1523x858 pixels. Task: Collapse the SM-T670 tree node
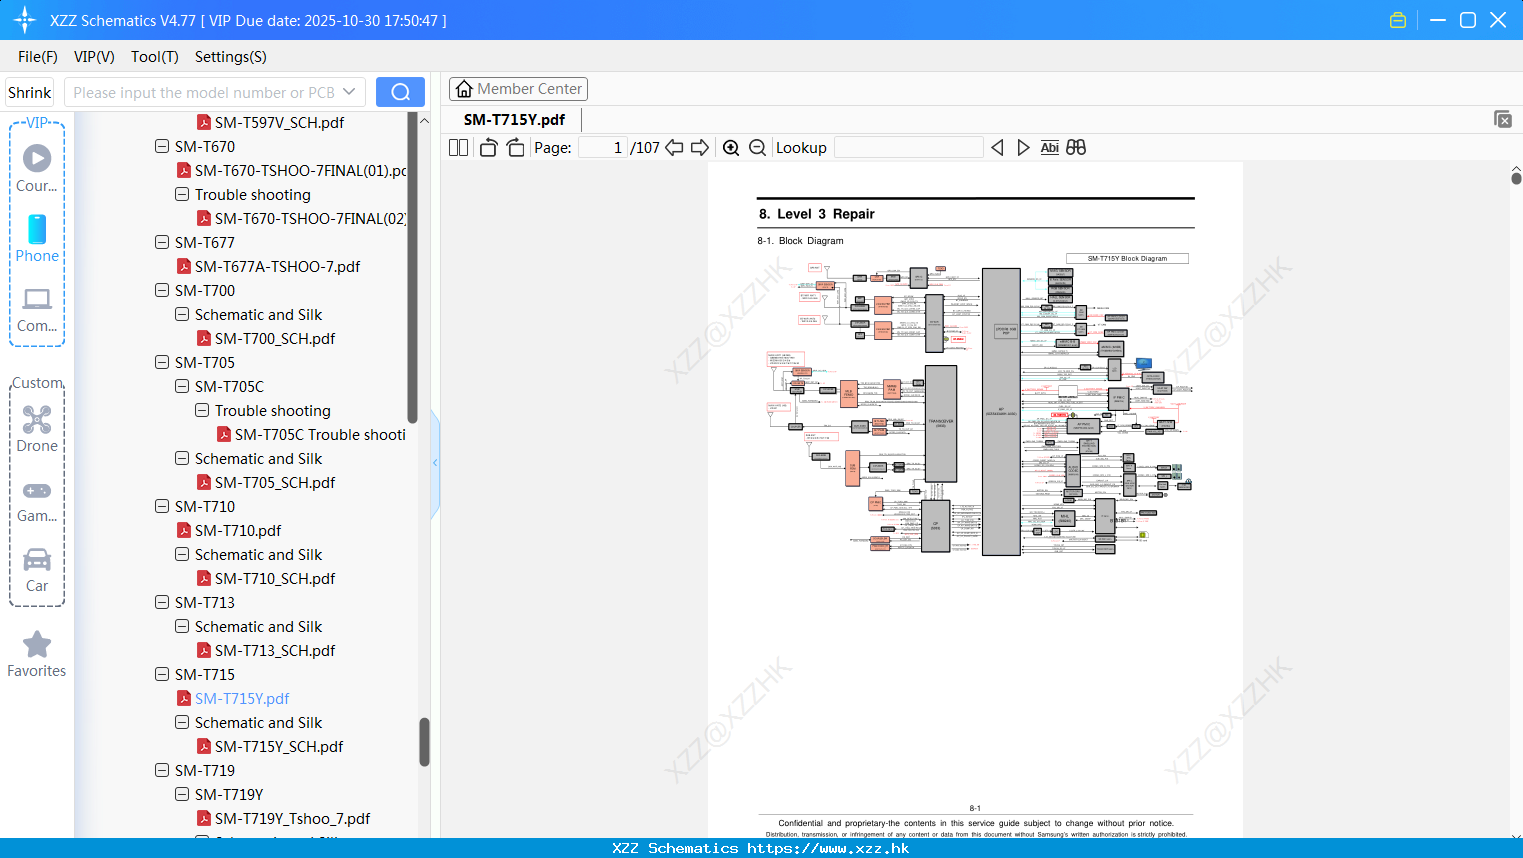point(162,146)
